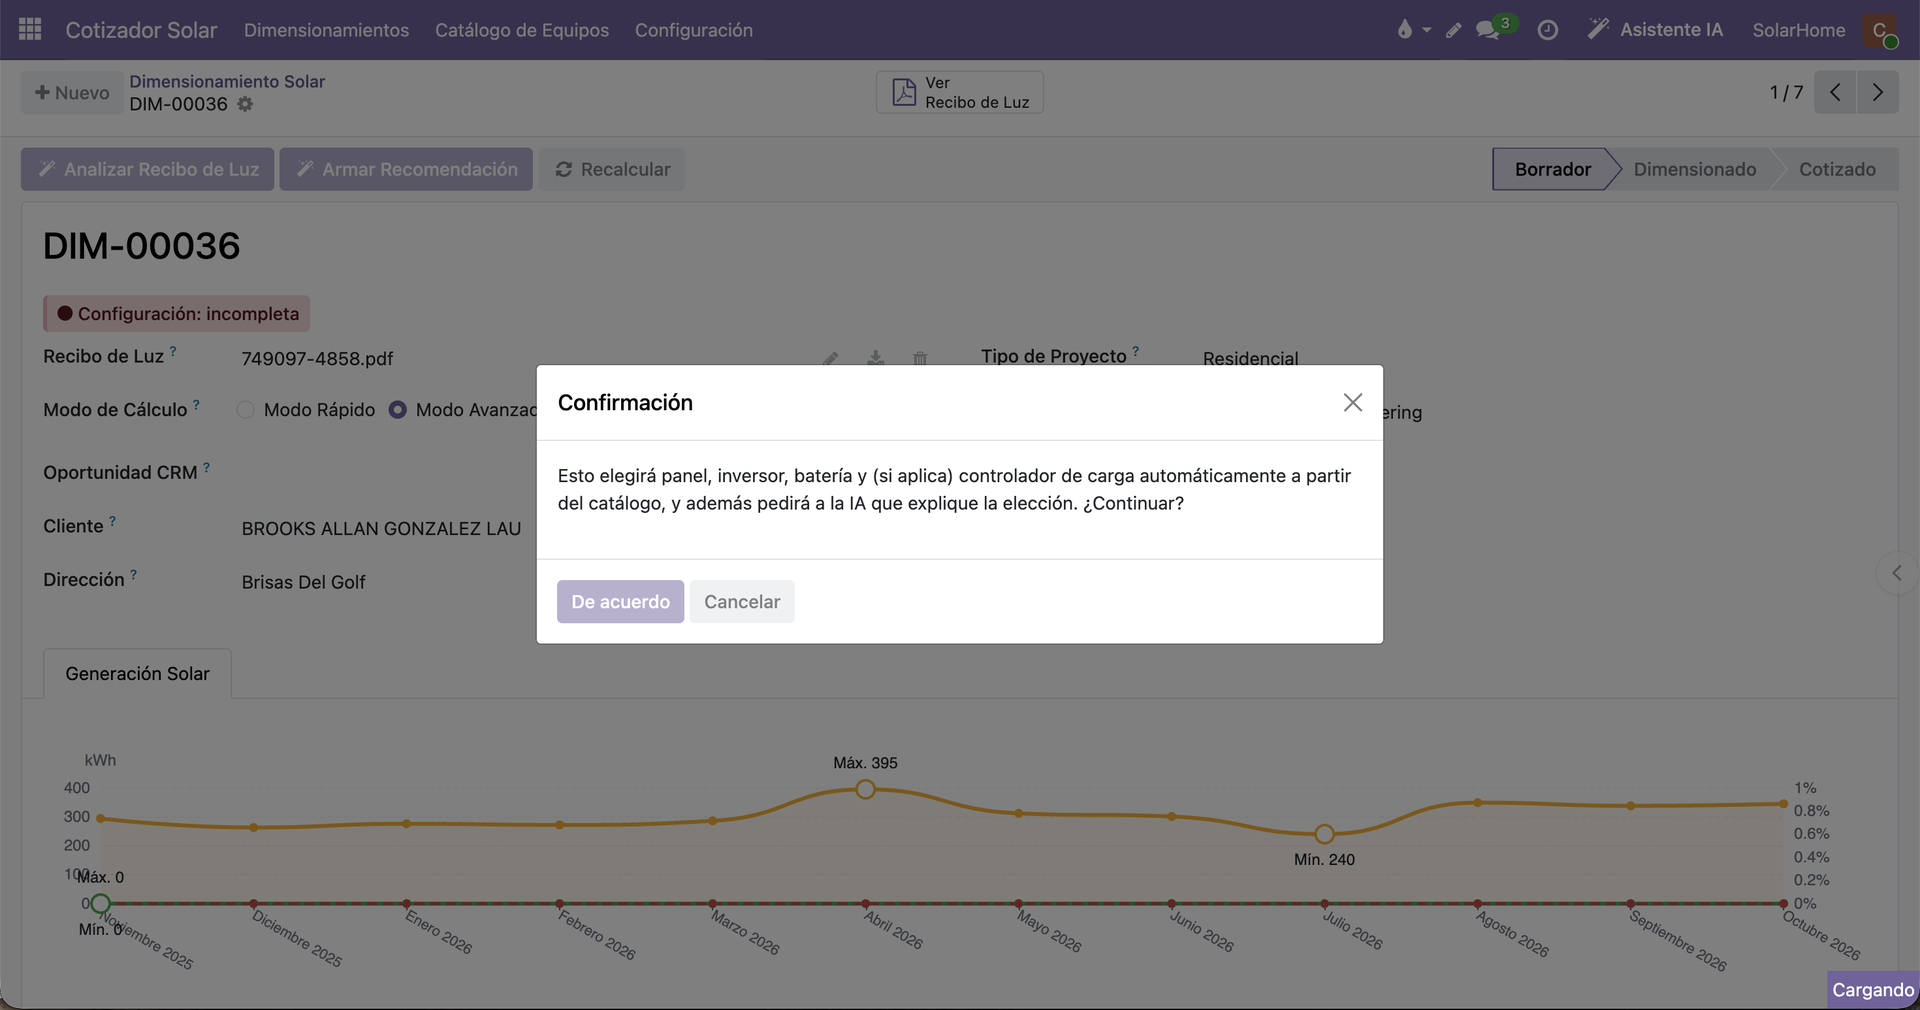Screen dimensions: 1920x1010
Task: Select the Modo Rápido radio button
Action: click(245, 410)
